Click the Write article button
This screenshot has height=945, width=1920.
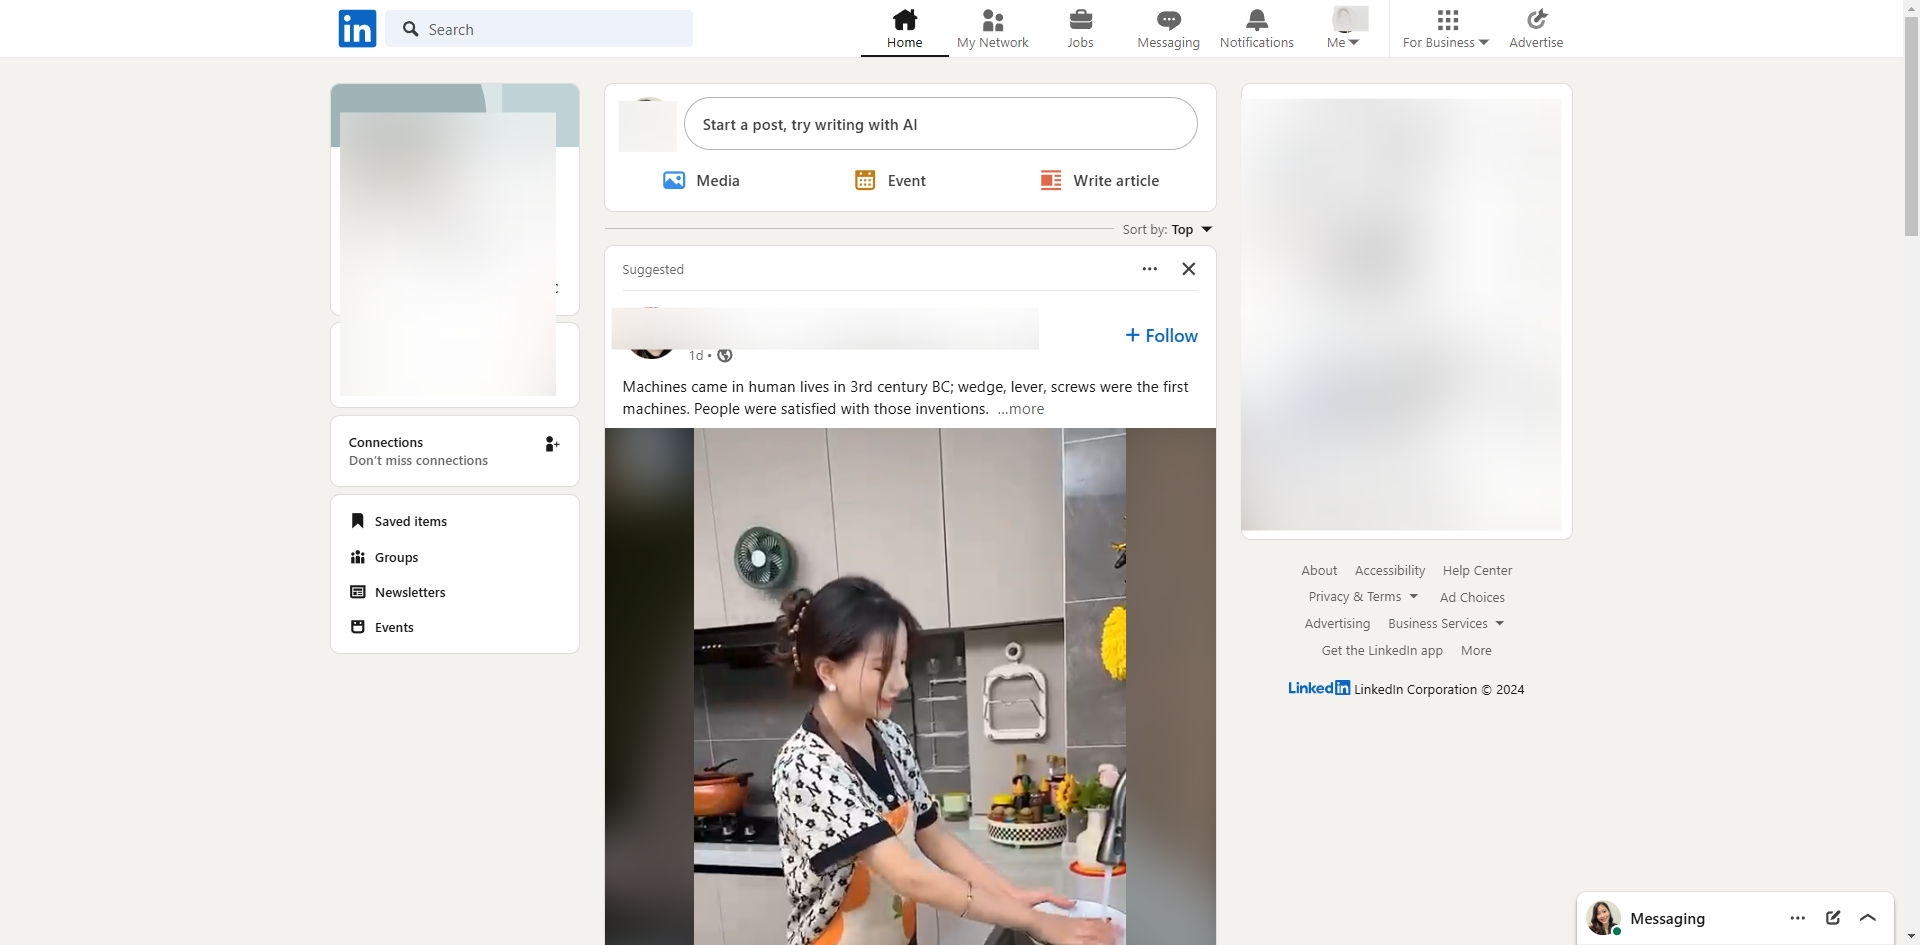1100,181
